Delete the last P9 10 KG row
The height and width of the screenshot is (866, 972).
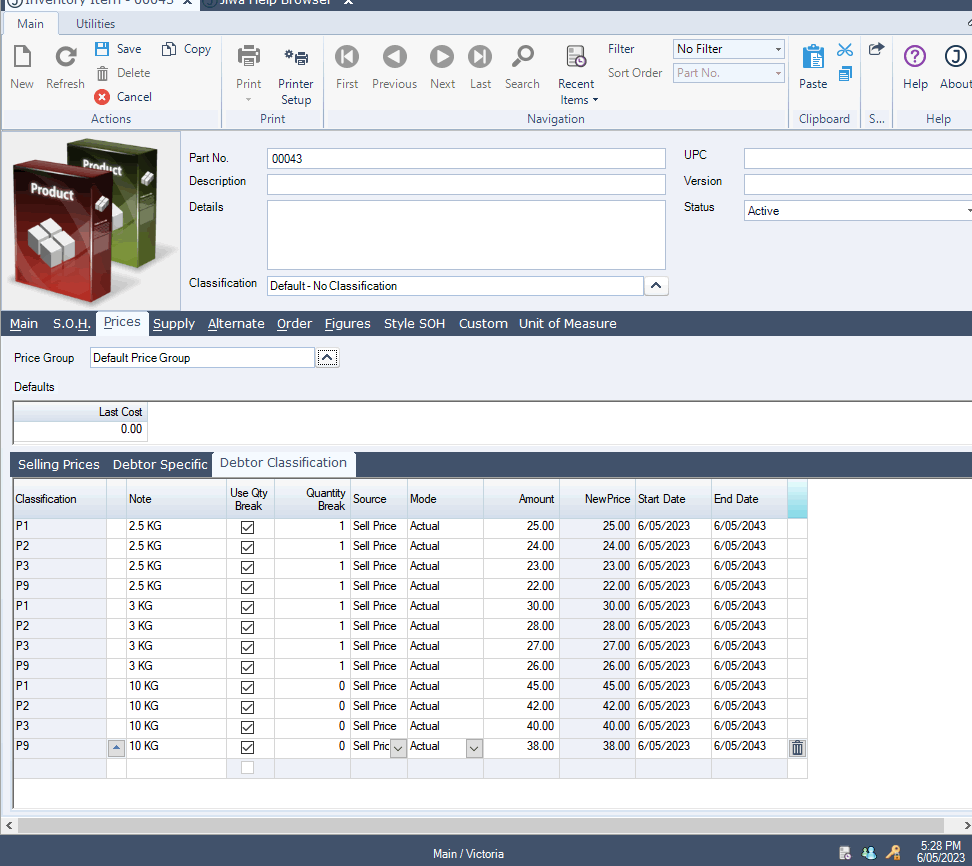(x=797, y=747)
